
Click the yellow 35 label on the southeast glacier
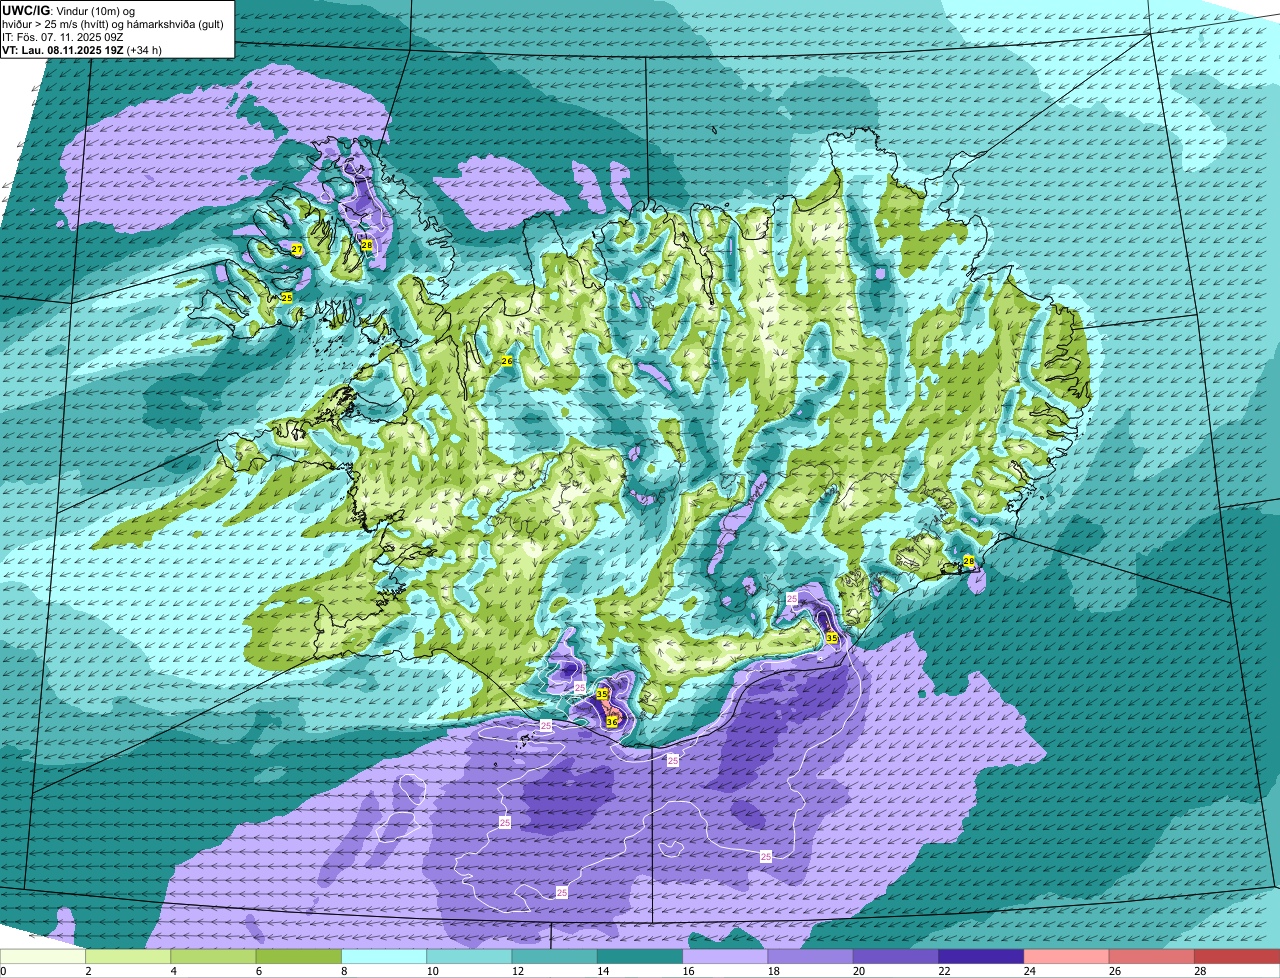pos(832,638)
